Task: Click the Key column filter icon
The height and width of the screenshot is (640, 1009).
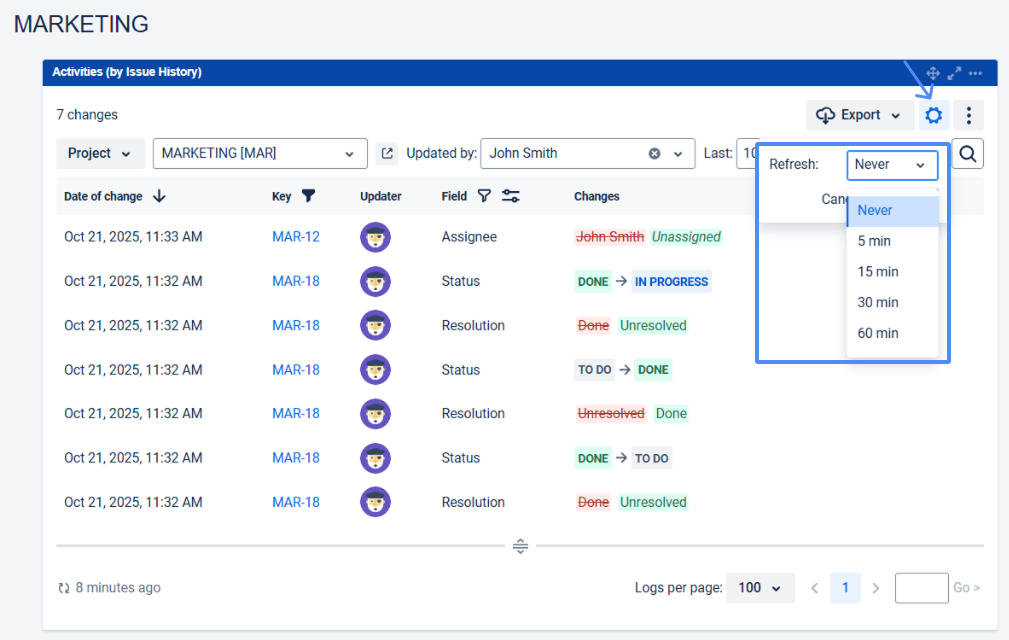Action: tap(308, 196)
